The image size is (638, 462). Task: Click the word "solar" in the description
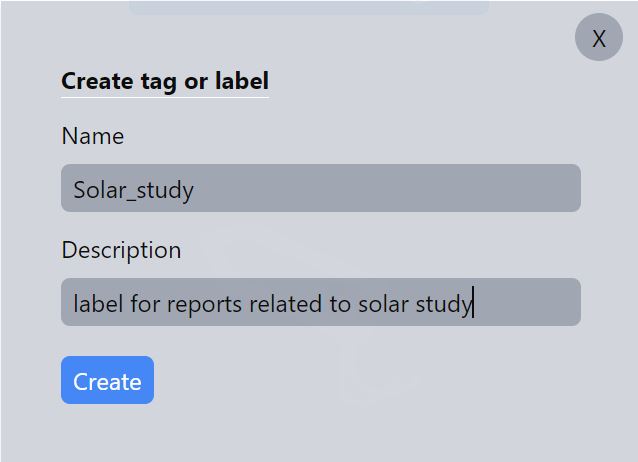pyautogui.click(x=383, y=304)
